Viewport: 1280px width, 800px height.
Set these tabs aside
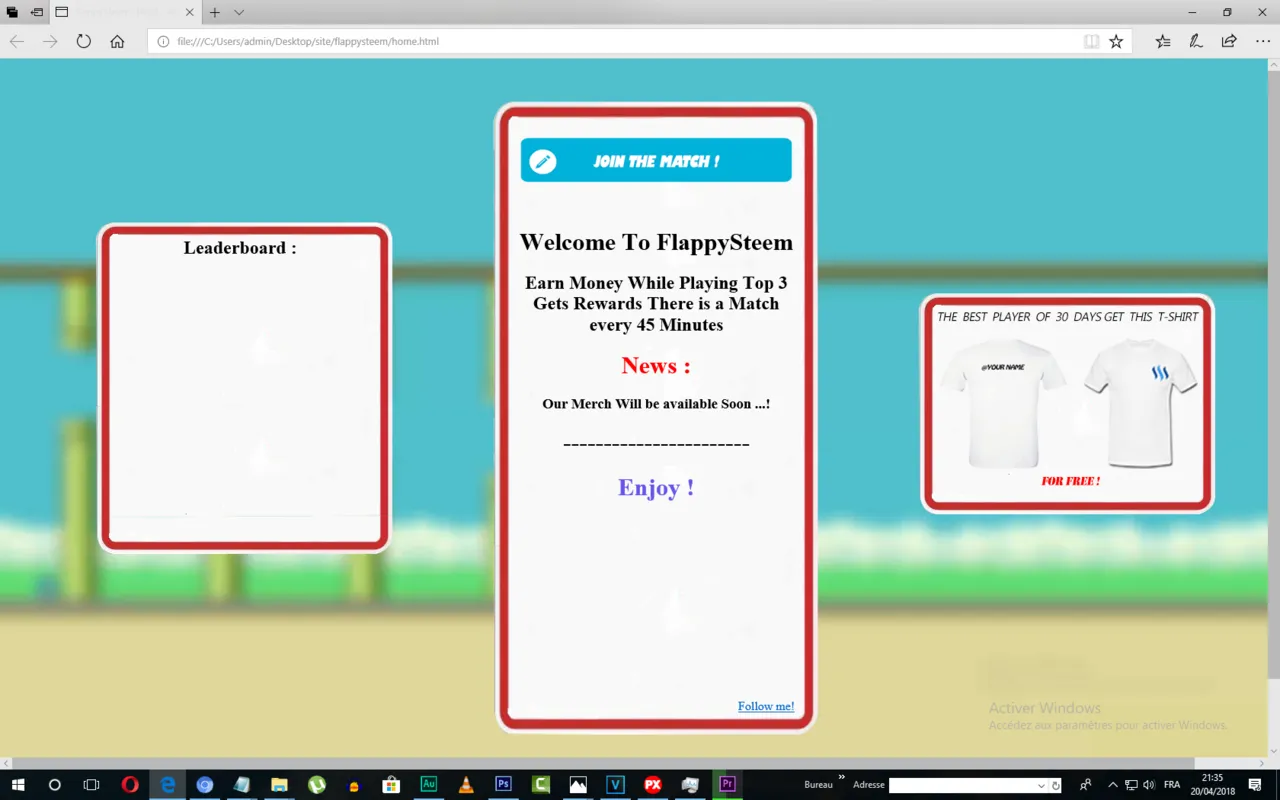pos(37,13)
